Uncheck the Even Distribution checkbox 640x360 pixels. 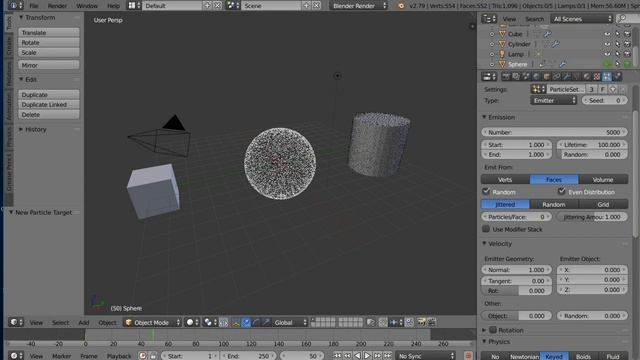562,191
